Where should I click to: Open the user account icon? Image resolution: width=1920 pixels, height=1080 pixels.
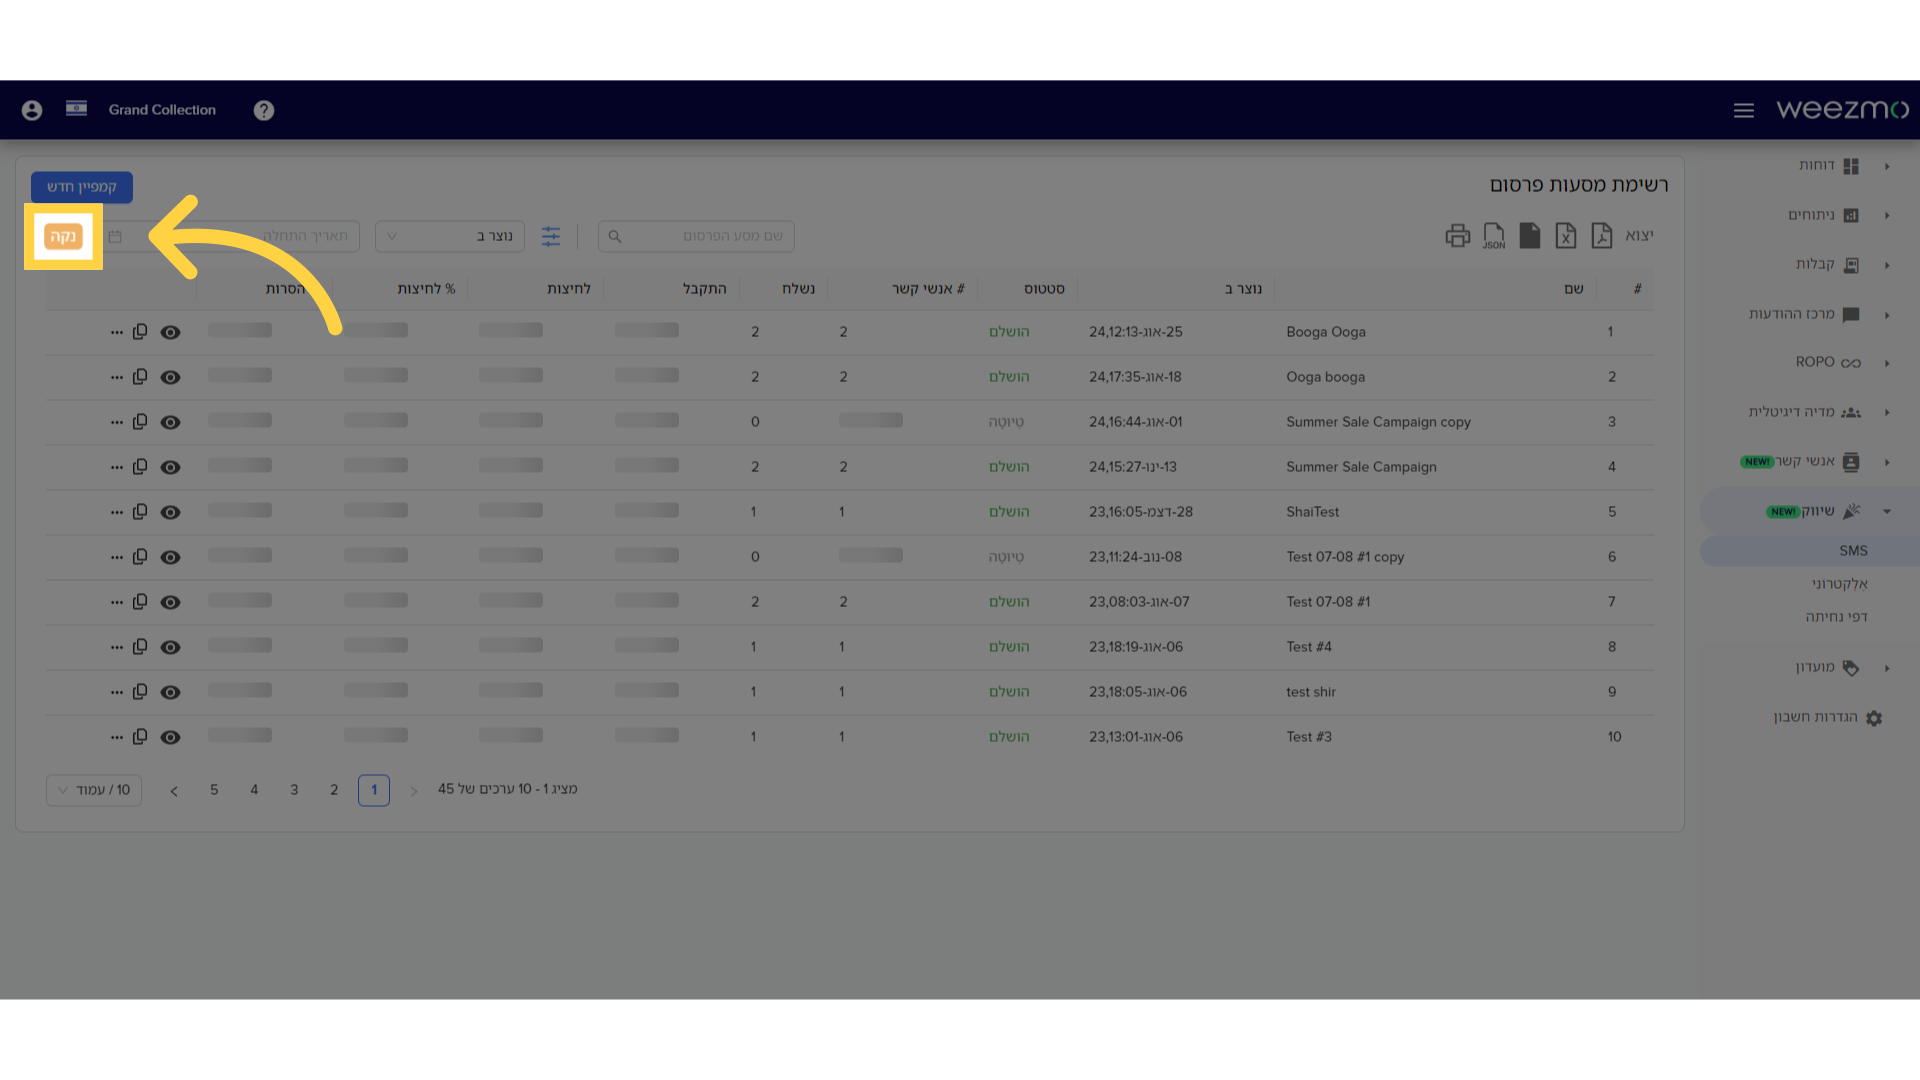point(32,110)
